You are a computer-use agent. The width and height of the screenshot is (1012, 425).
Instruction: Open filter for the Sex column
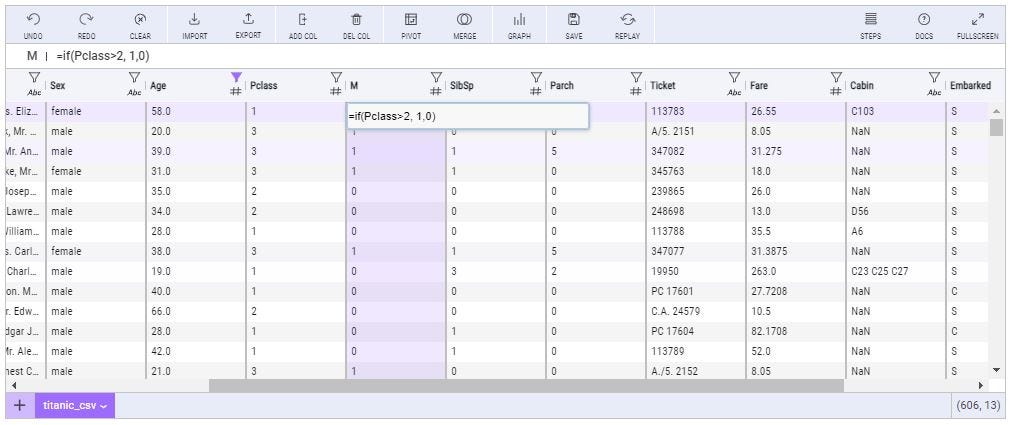tap(134, 78)
